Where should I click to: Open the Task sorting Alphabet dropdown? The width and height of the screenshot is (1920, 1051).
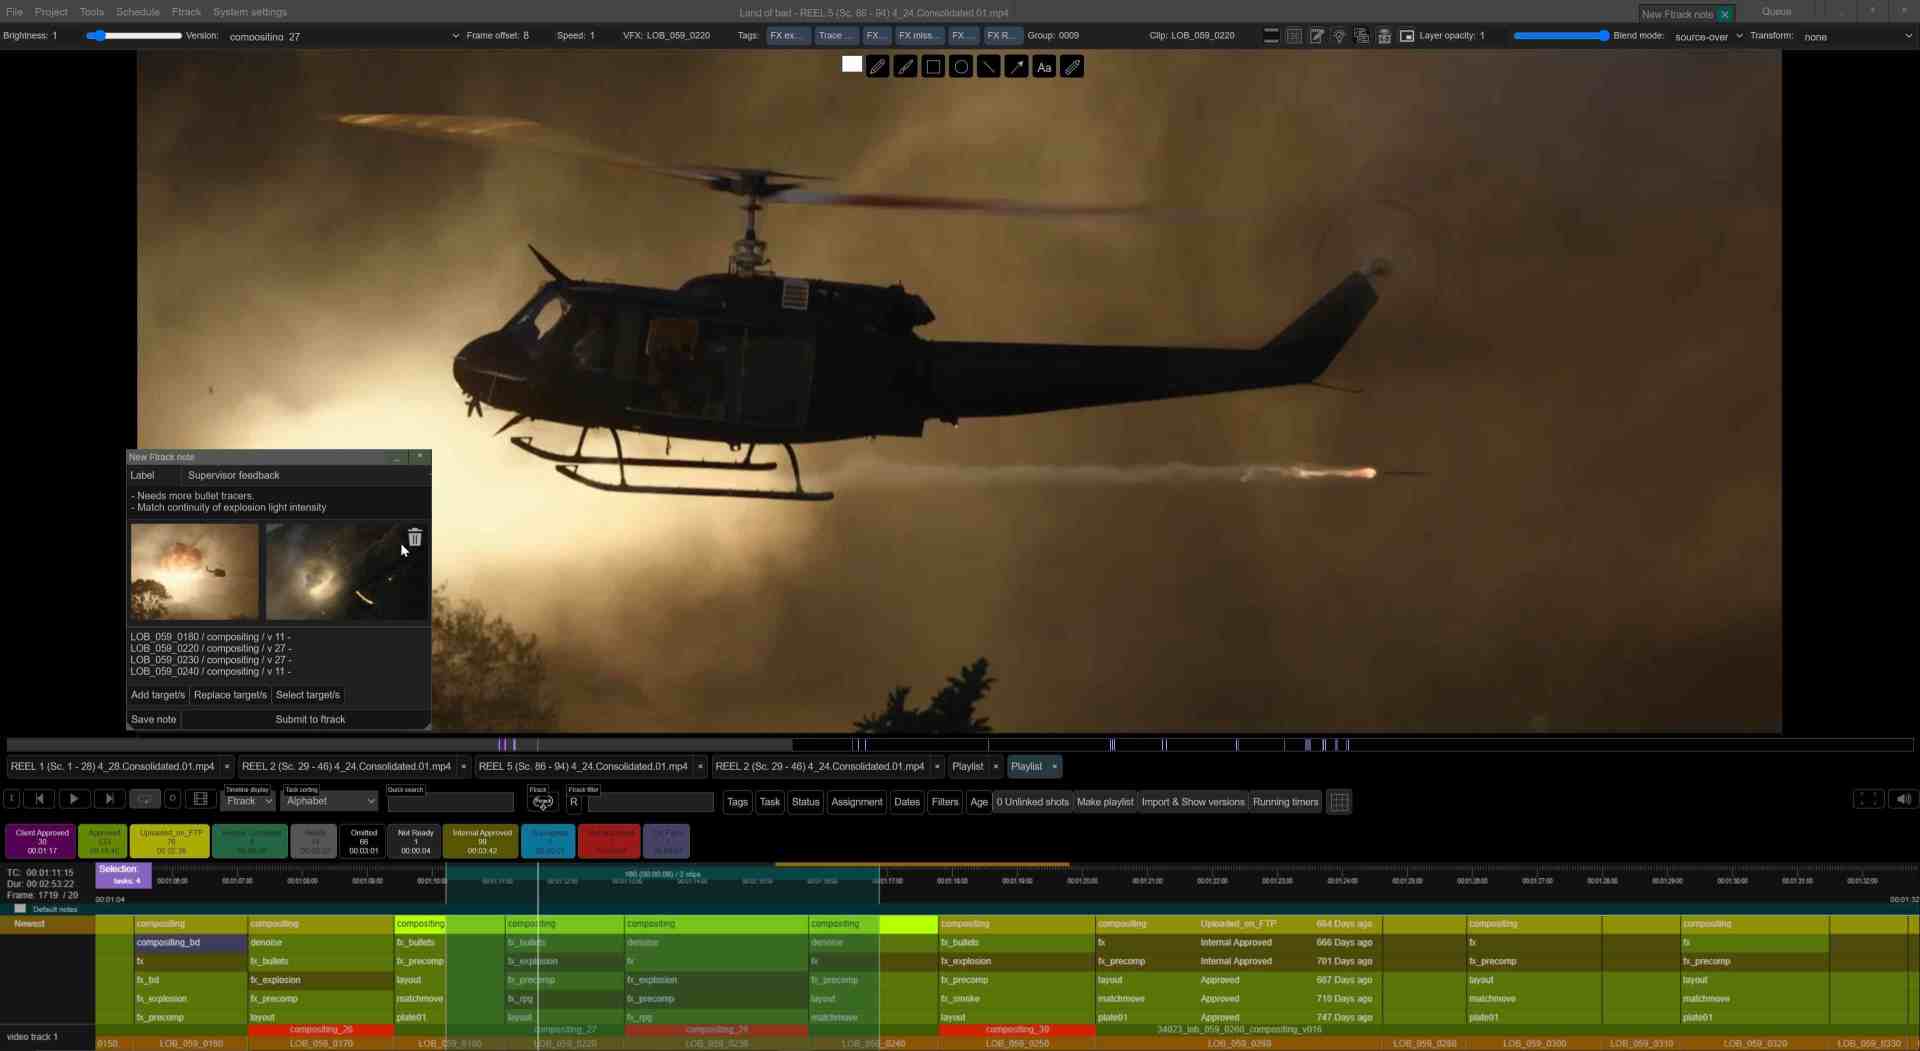tap(329, 801)
